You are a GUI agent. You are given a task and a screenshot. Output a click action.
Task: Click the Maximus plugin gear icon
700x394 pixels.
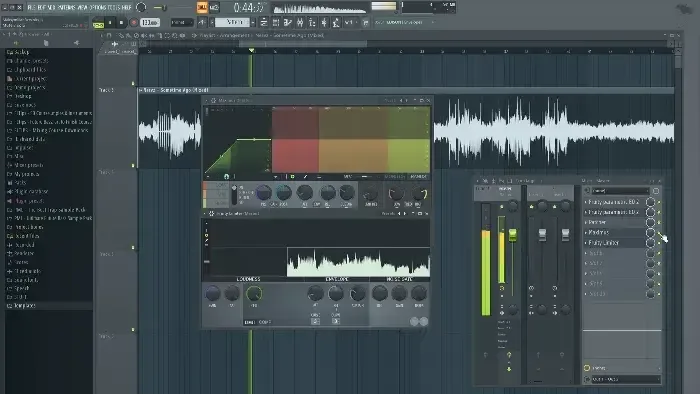point(213,100)
